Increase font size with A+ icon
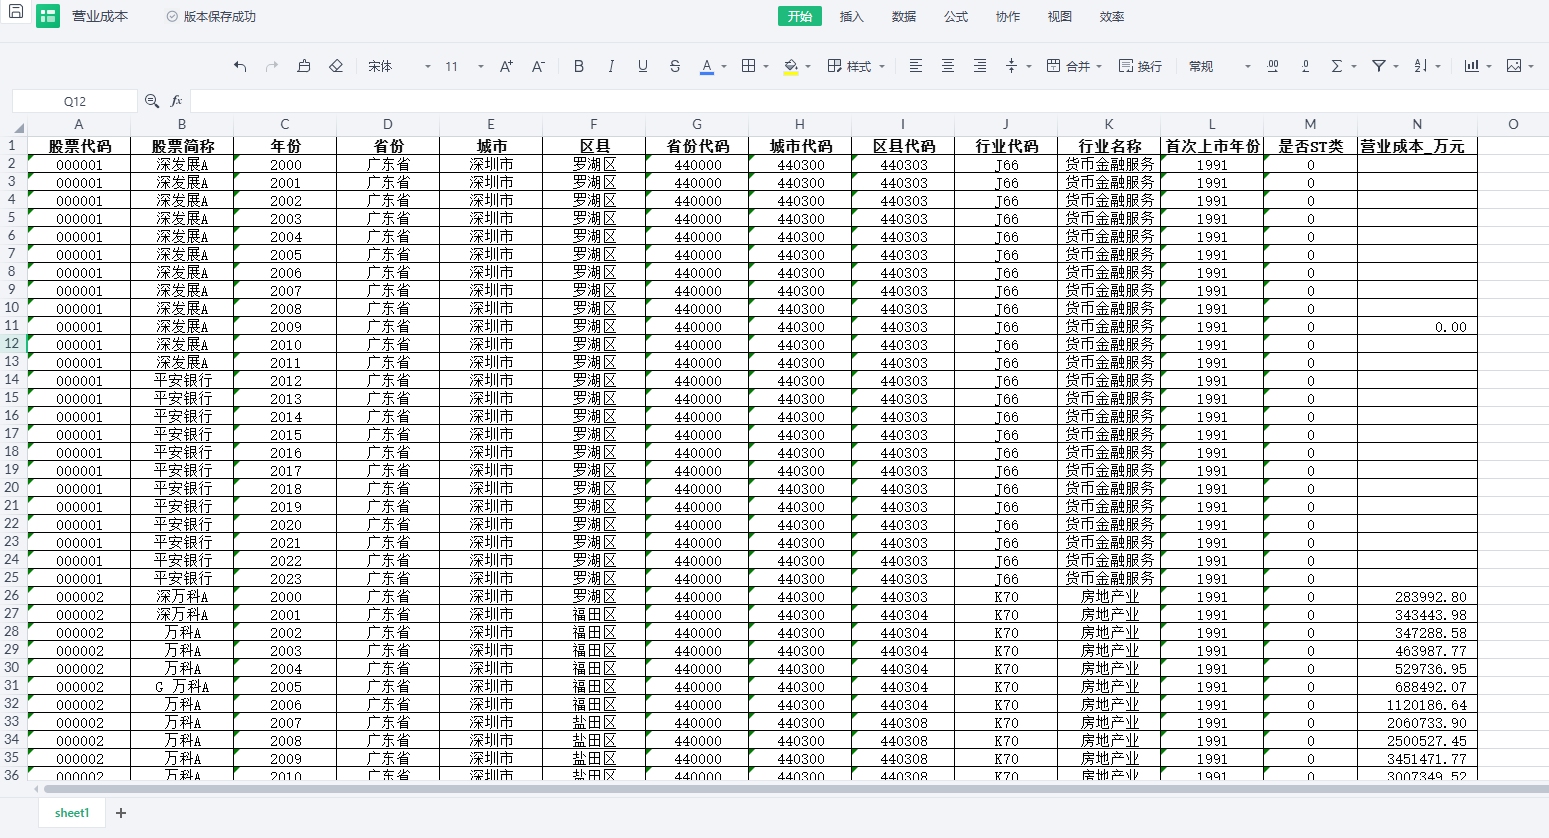This screenshot has width=1549, height=838. pos(506,66)
